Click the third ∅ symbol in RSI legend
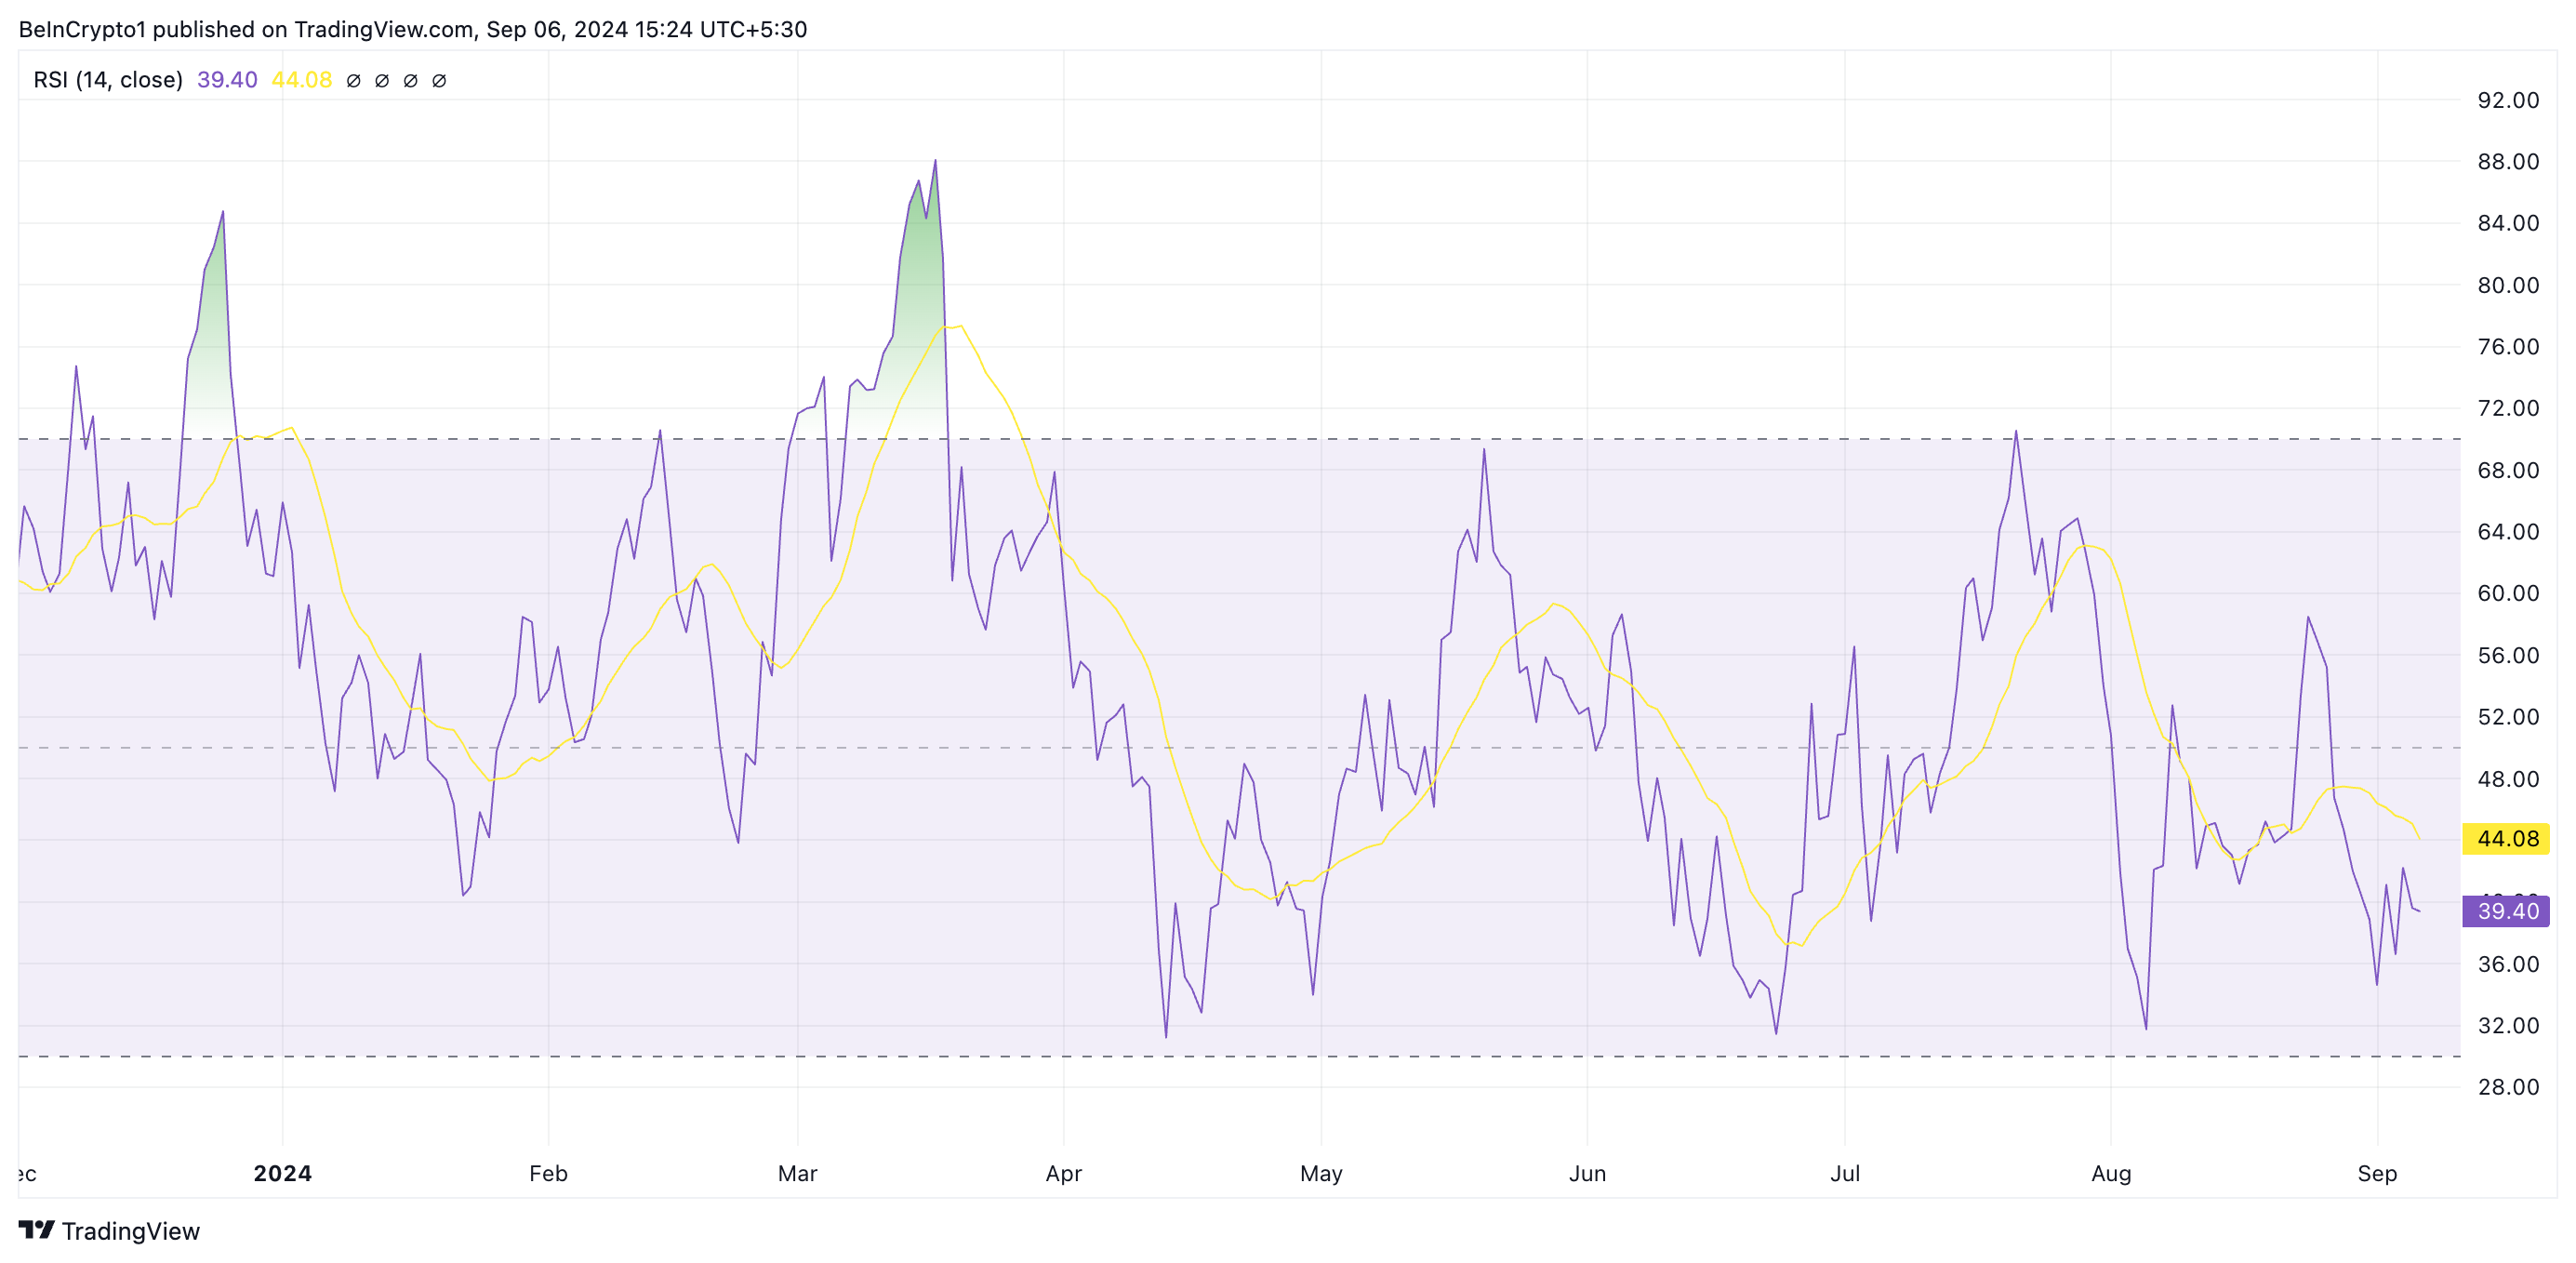Screen dimensions: 2576x1263 click(410, 81)
